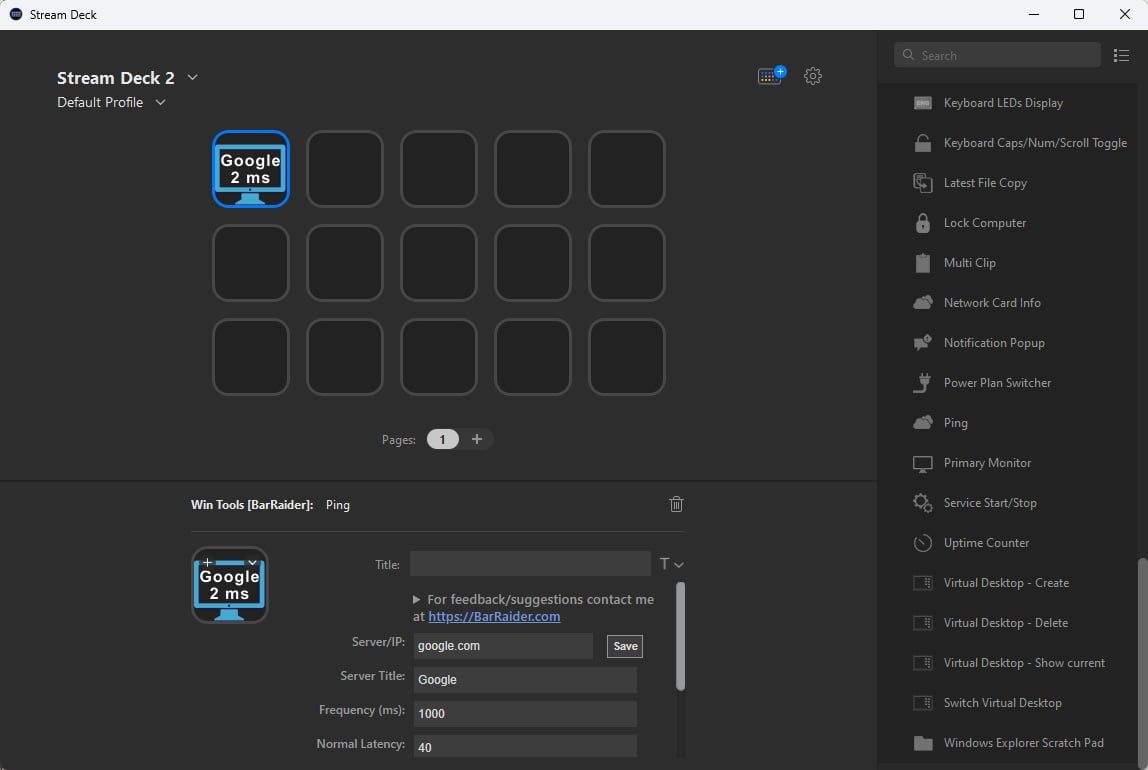Choose the Power Plan Switcher action
The image size is (1148, 770).
pos(997,383)
